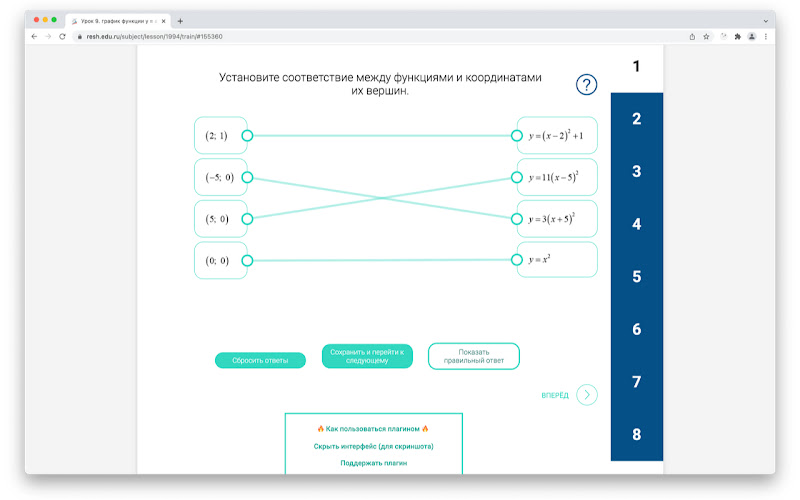This screenshot has width=800, height=500.
Task: Expand the tab search chevron
Action: (765, 21)
